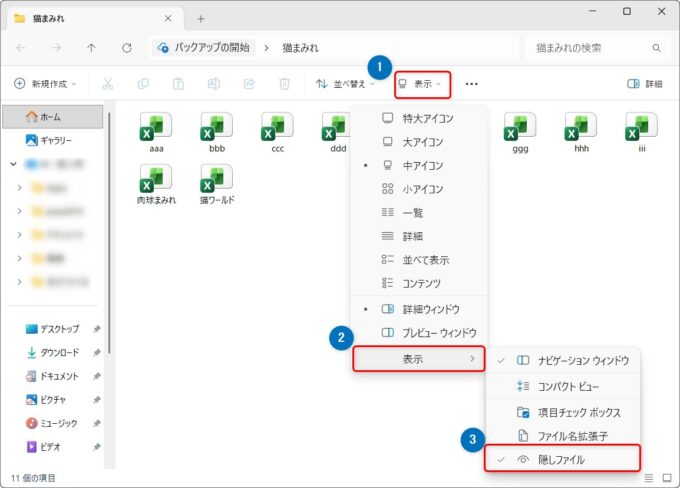Click the Delete trash can icon
Image resolution: width=680 pixels, height=488 pixels.
pos(285,84)
